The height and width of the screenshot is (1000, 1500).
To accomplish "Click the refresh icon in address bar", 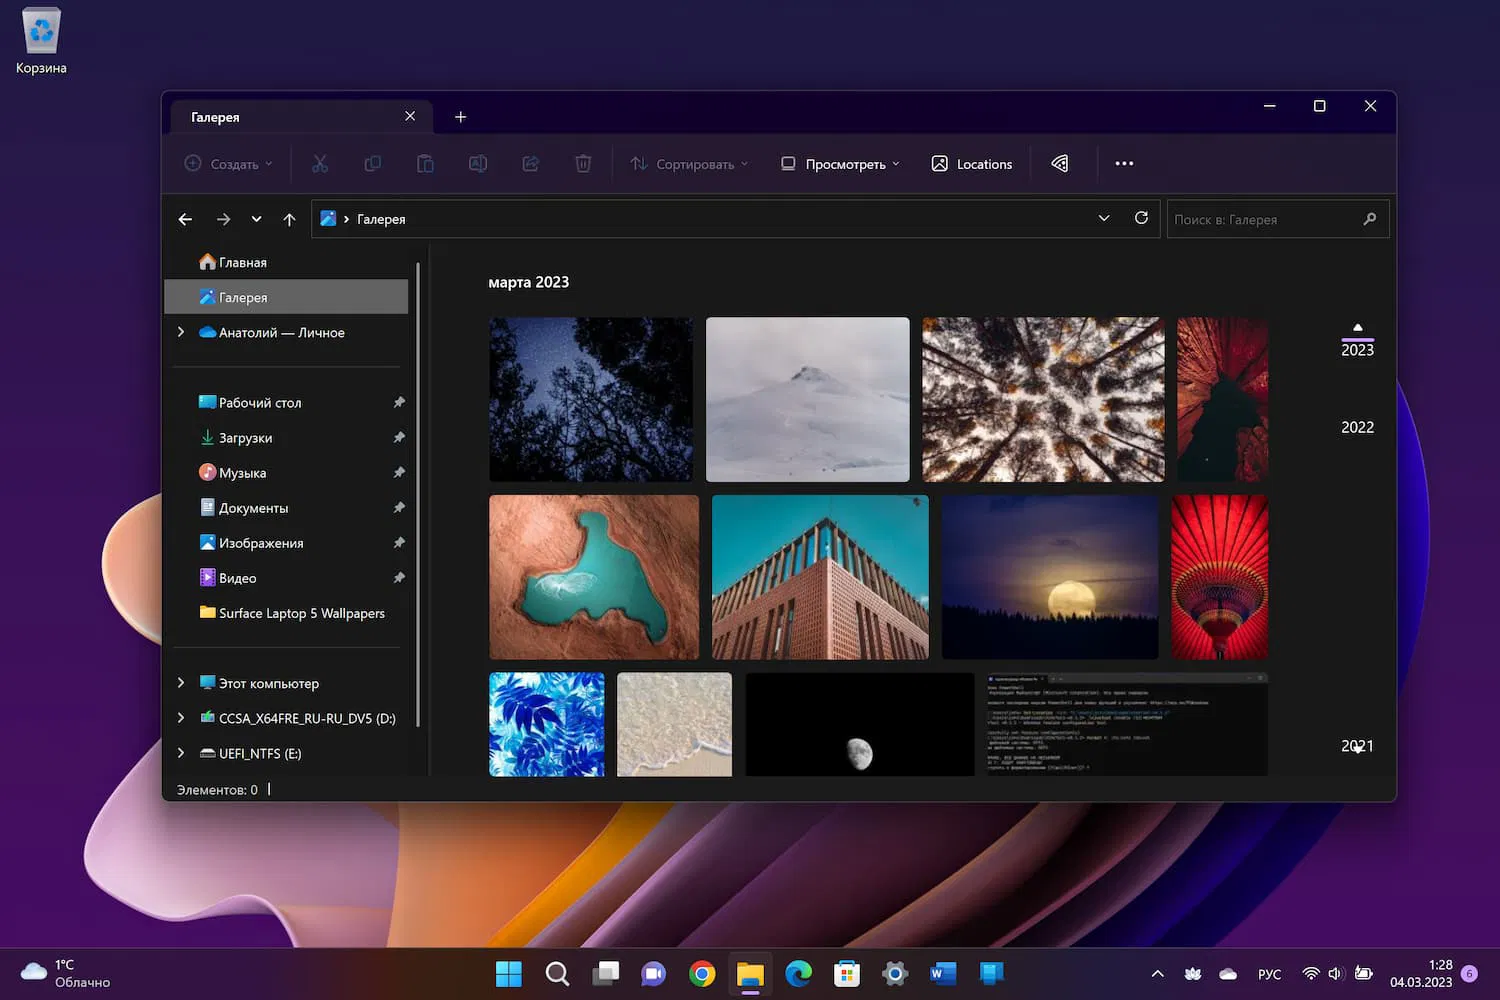I will tap(1141, 218).
